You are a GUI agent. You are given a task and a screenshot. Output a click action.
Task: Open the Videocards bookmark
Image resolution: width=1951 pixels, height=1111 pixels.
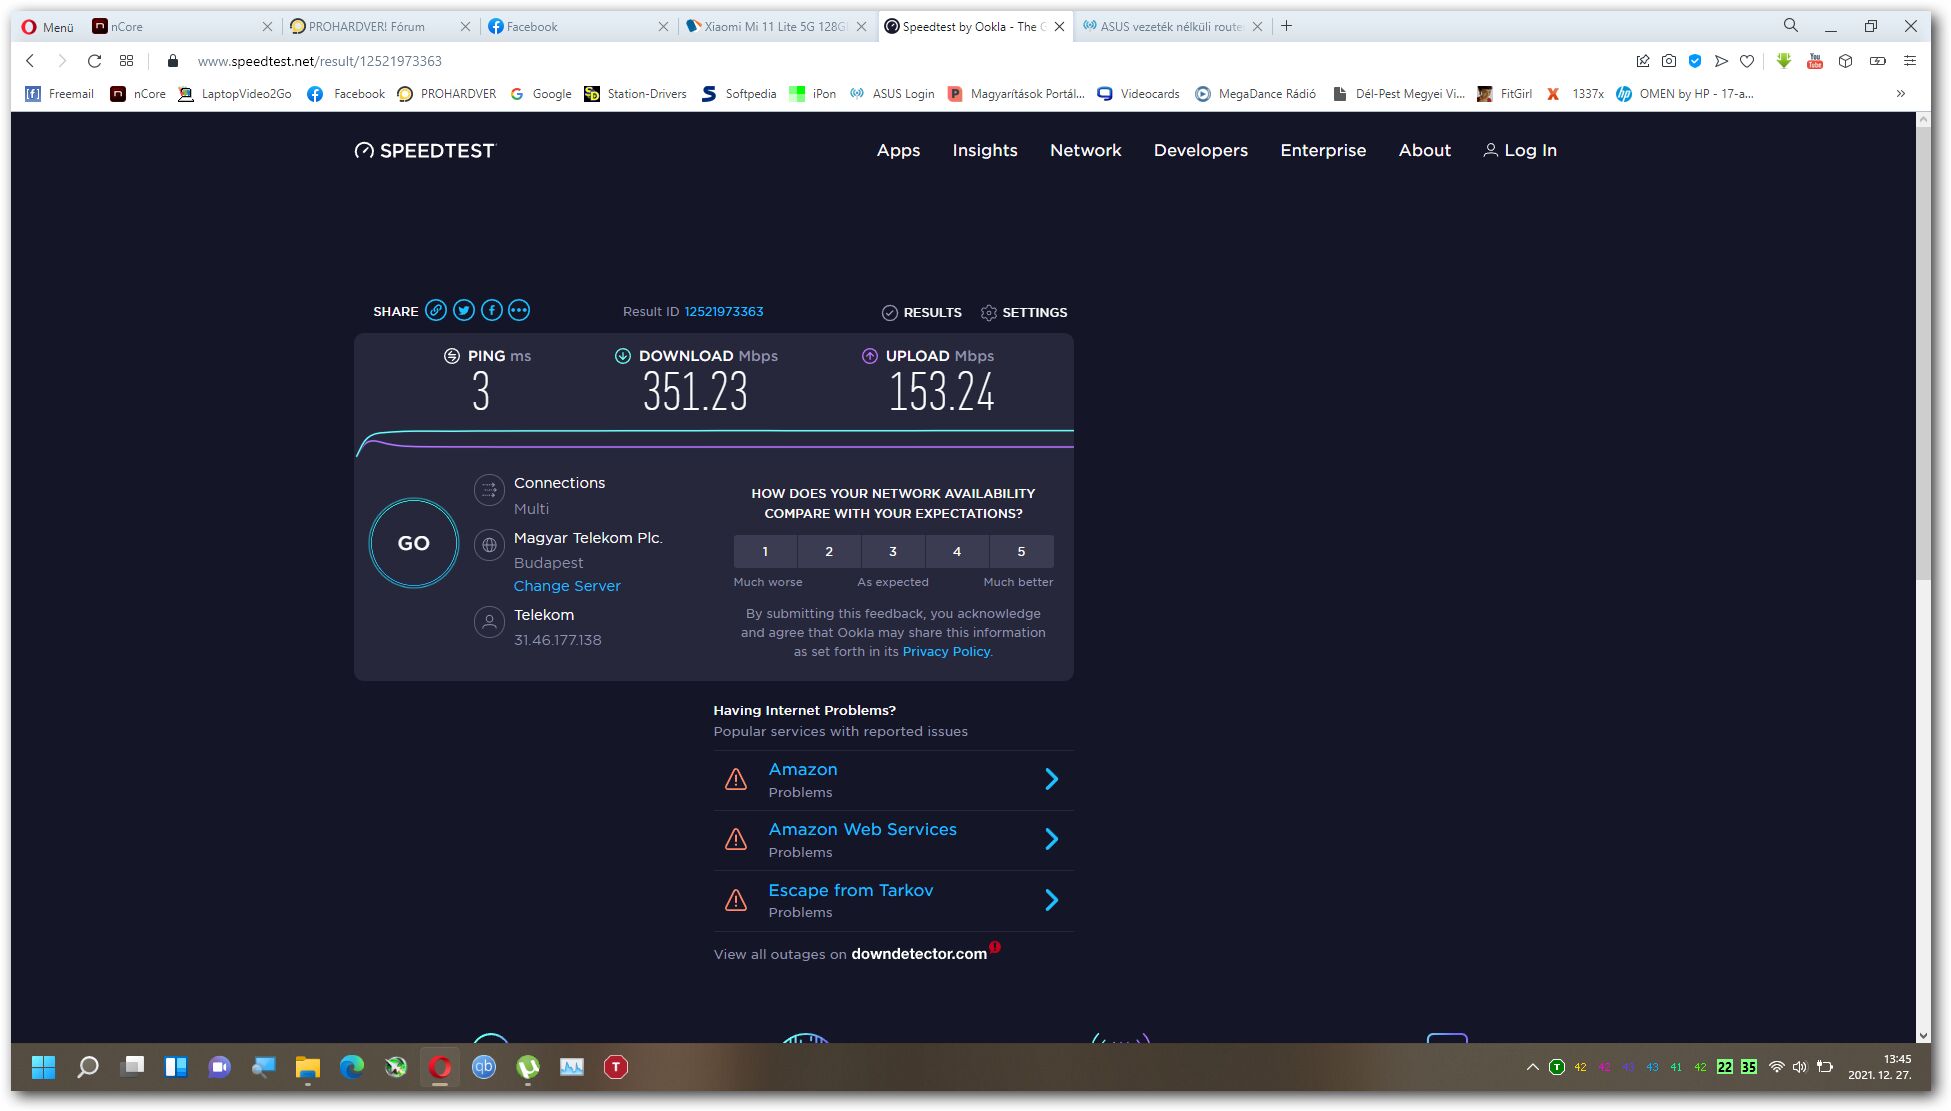click(1139, 93)
